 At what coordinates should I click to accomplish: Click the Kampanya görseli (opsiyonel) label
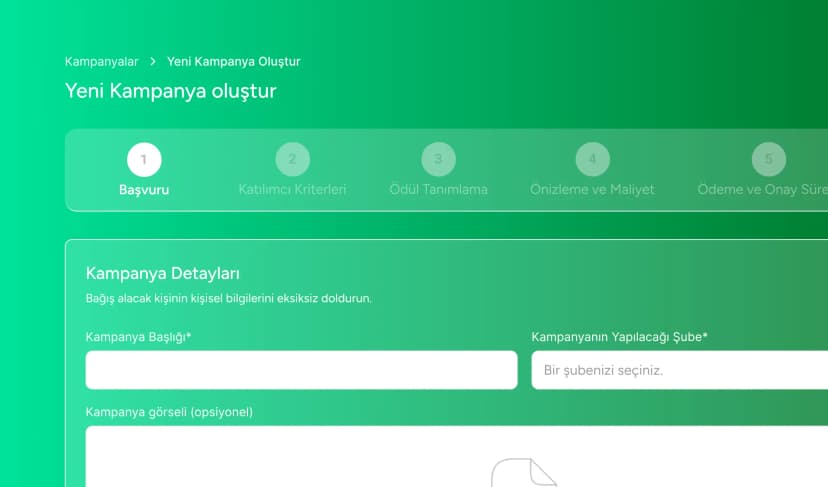pyautogui.click(x=169, y=412)
